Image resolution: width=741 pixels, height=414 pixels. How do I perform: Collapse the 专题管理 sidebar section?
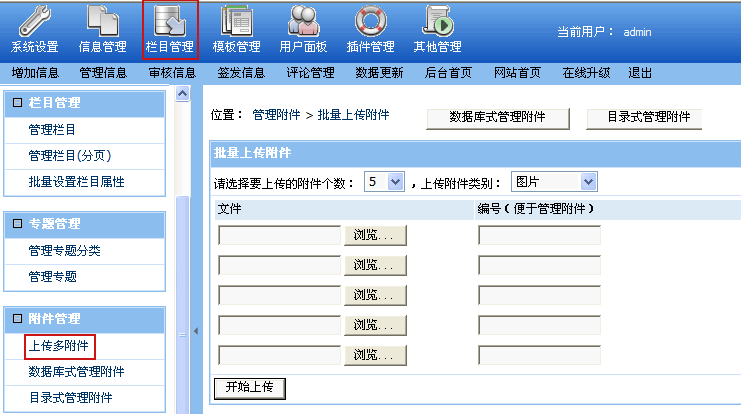coord(17,224)
